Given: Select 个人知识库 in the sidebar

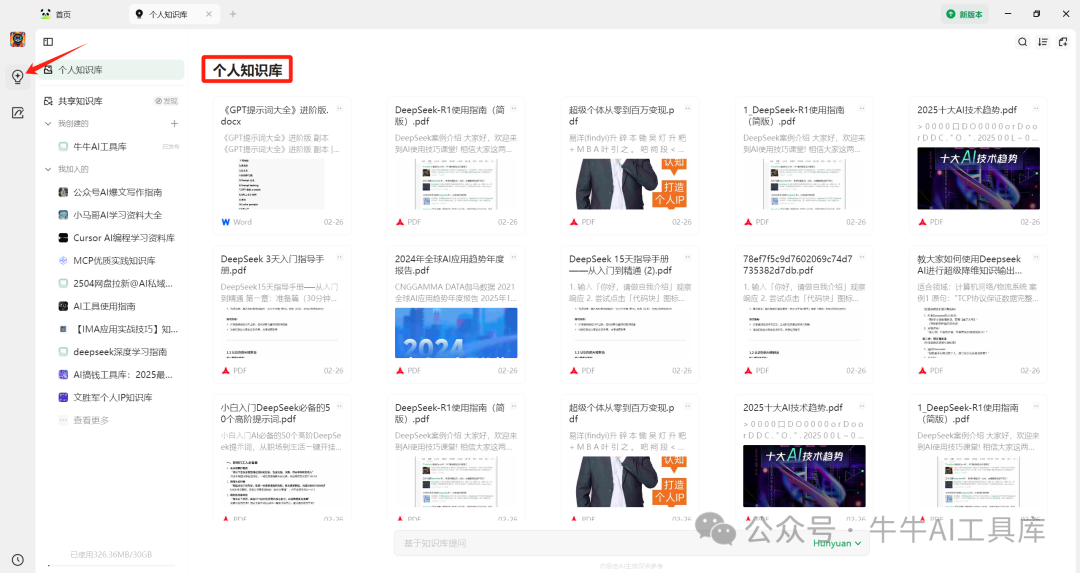Looking at the screenshot, I should tap(112, 70).
